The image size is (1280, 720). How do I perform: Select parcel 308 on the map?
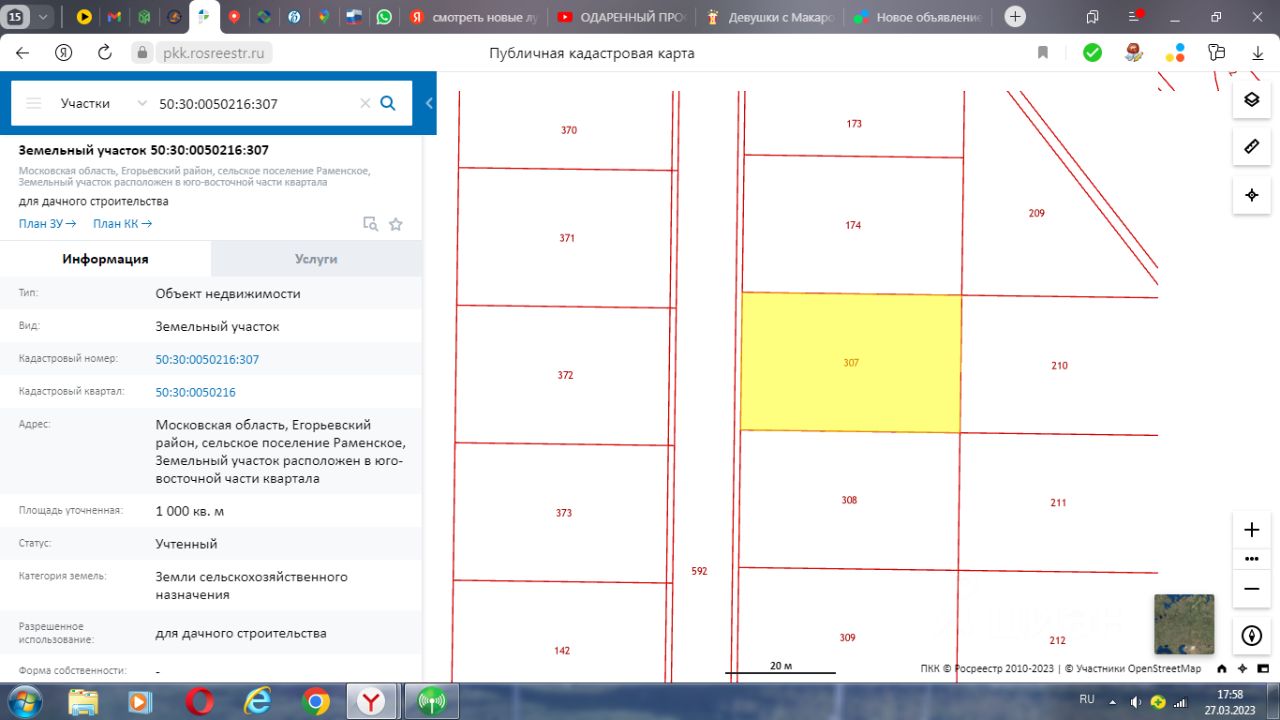[x=849, y=500]
